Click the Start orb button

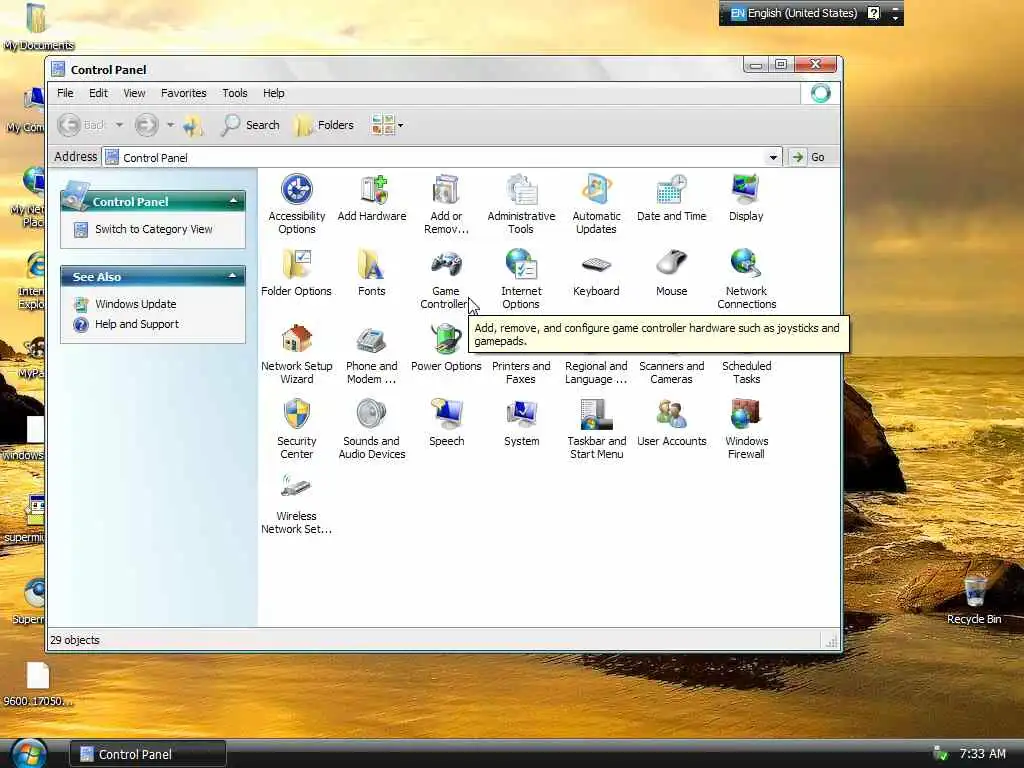pos(29,754)
